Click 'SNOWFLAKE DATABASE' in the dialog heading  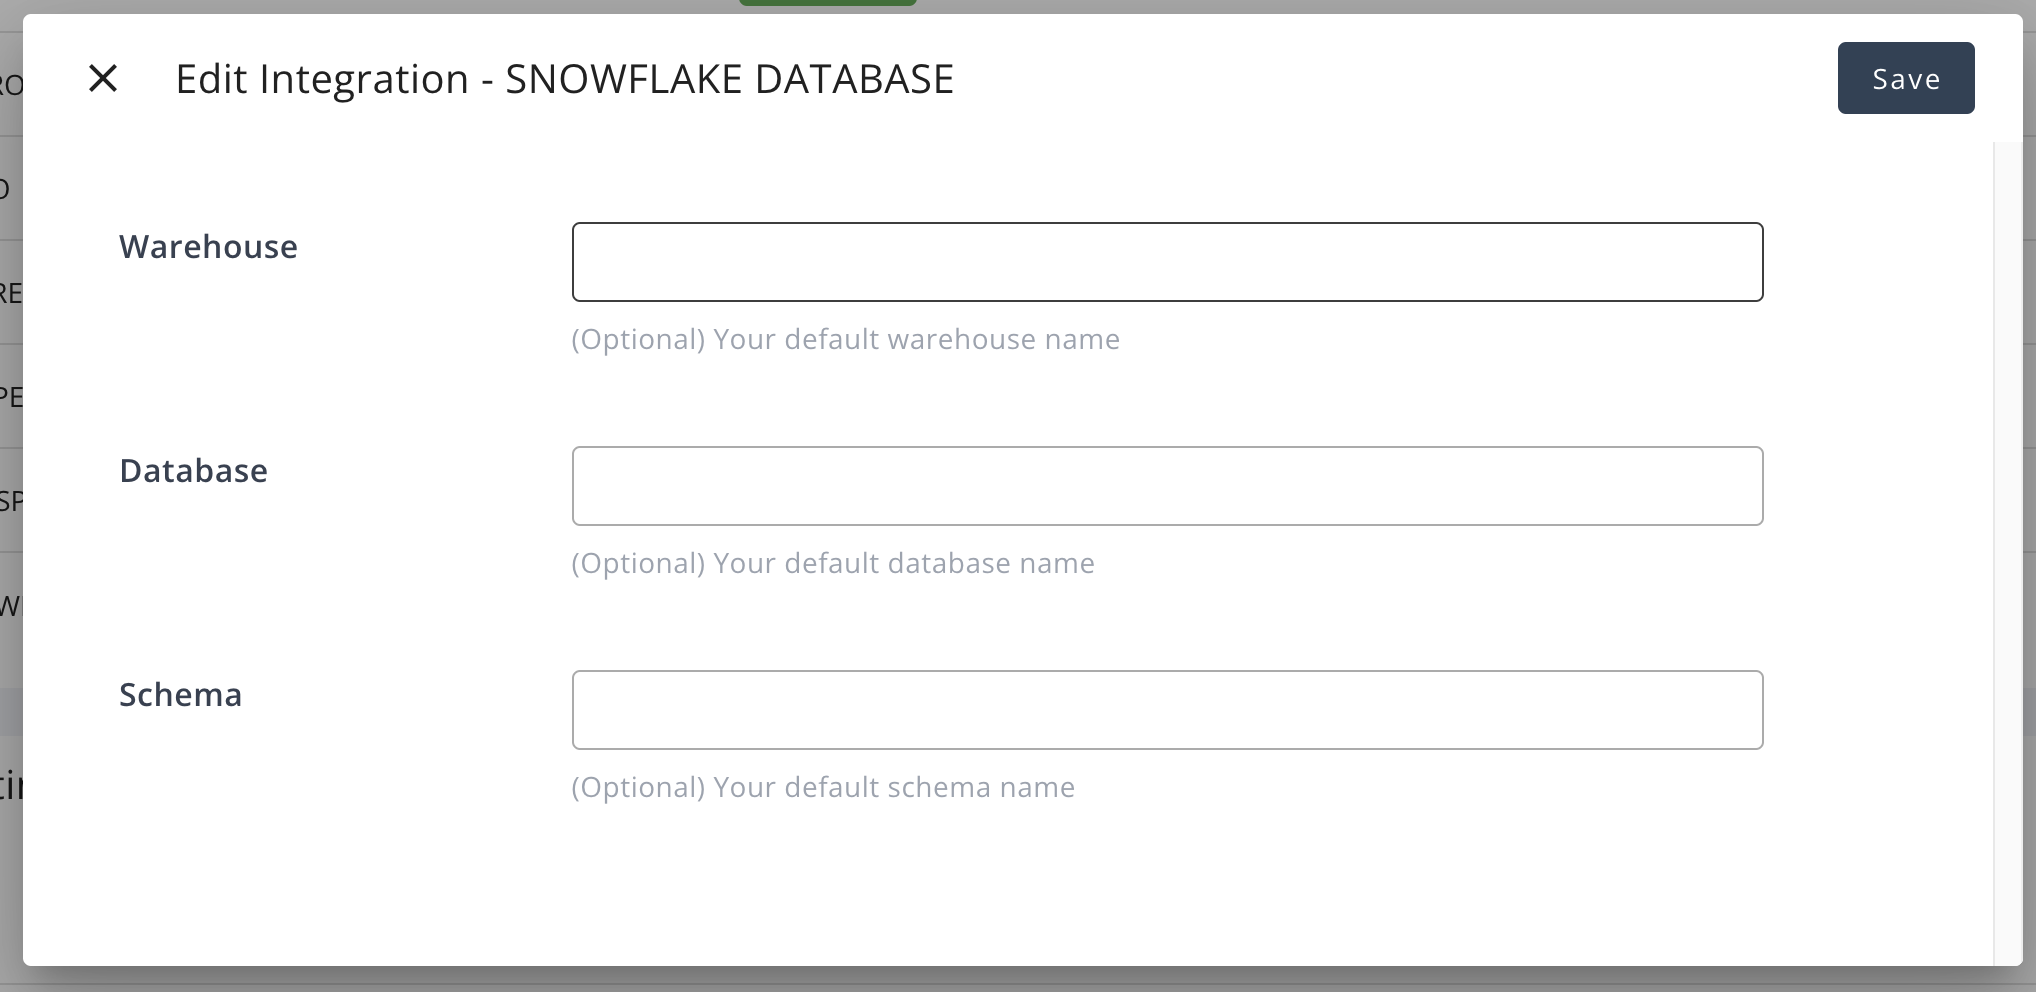[x=729, y=79]
